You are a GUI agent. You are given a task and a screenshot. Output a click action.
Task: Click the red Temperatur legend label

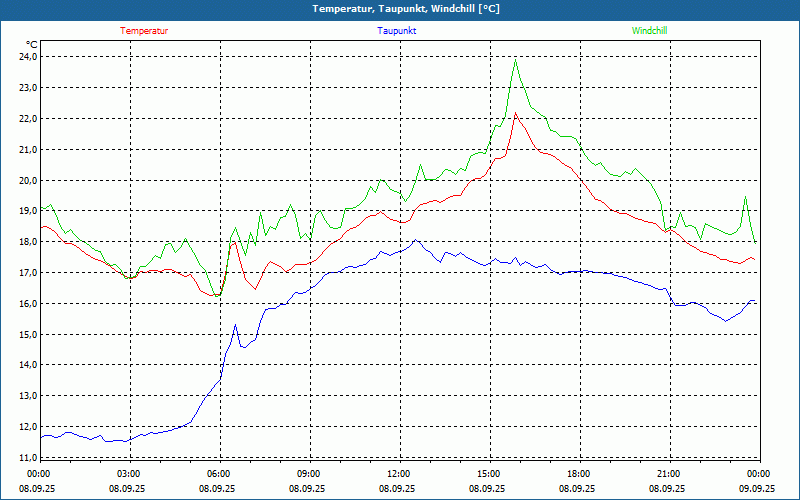pos(144,31)
